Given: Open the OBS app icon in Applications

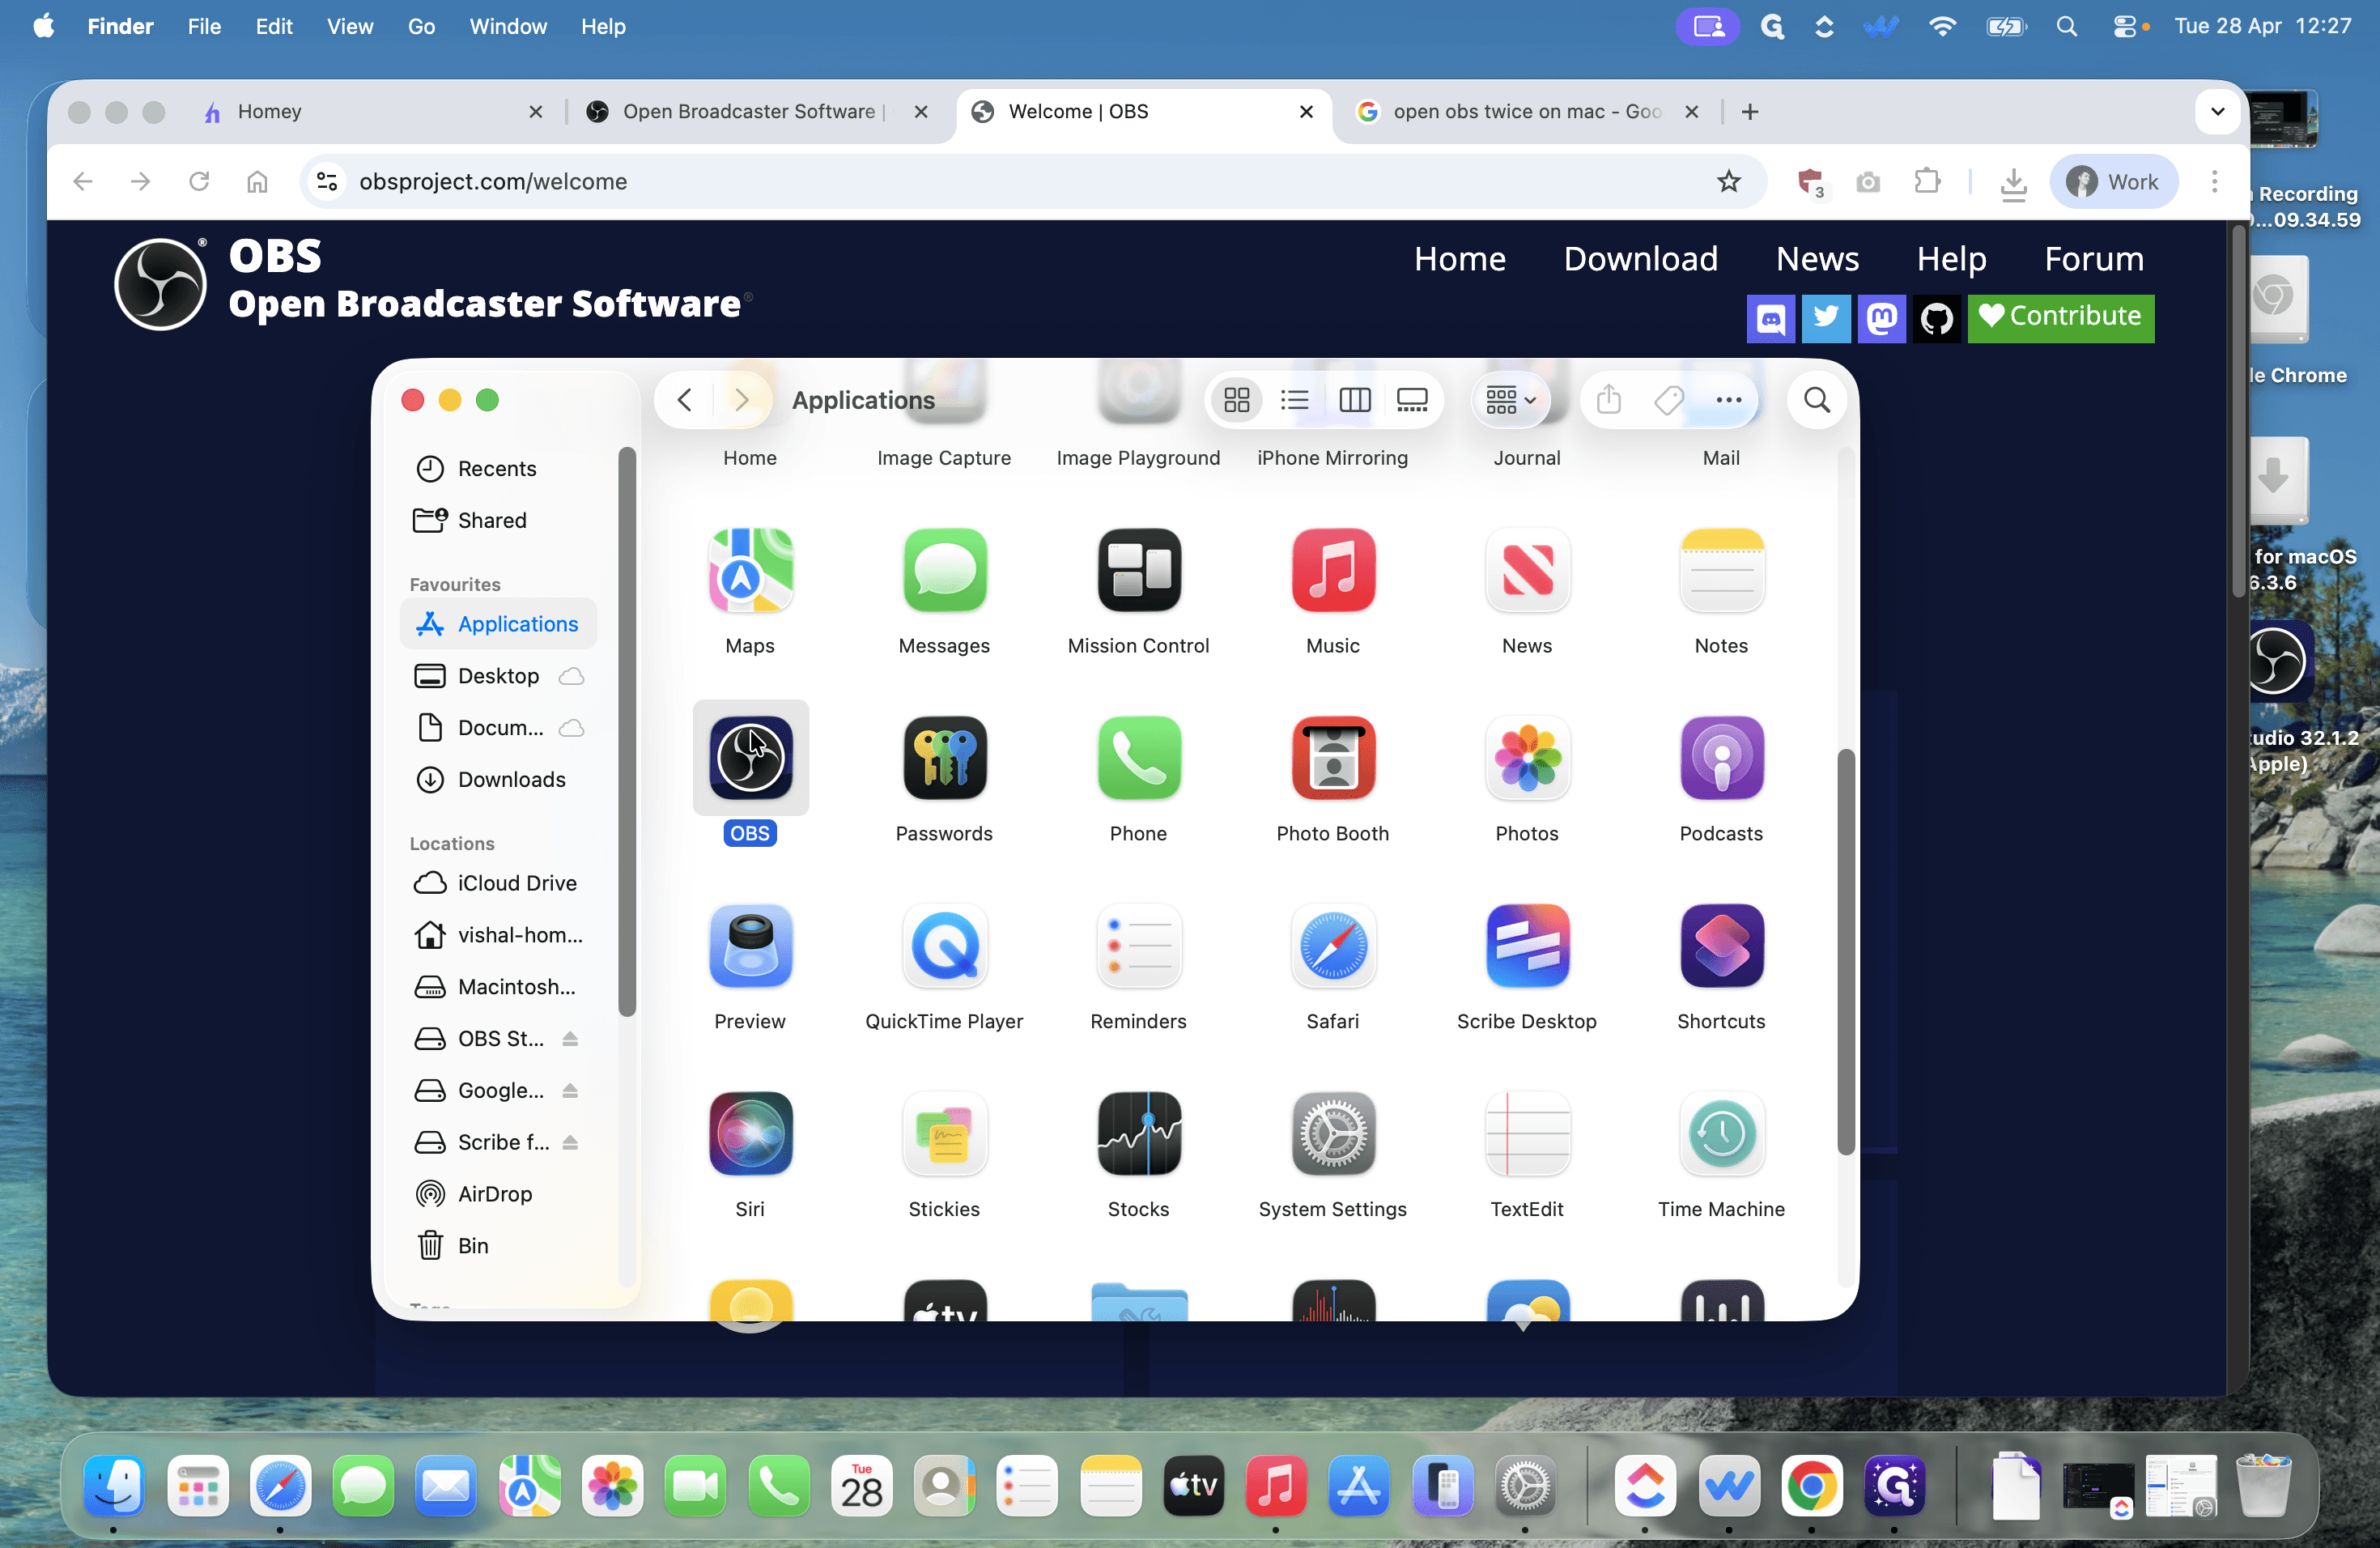Looking at the screenshot, I should [750, 758].
